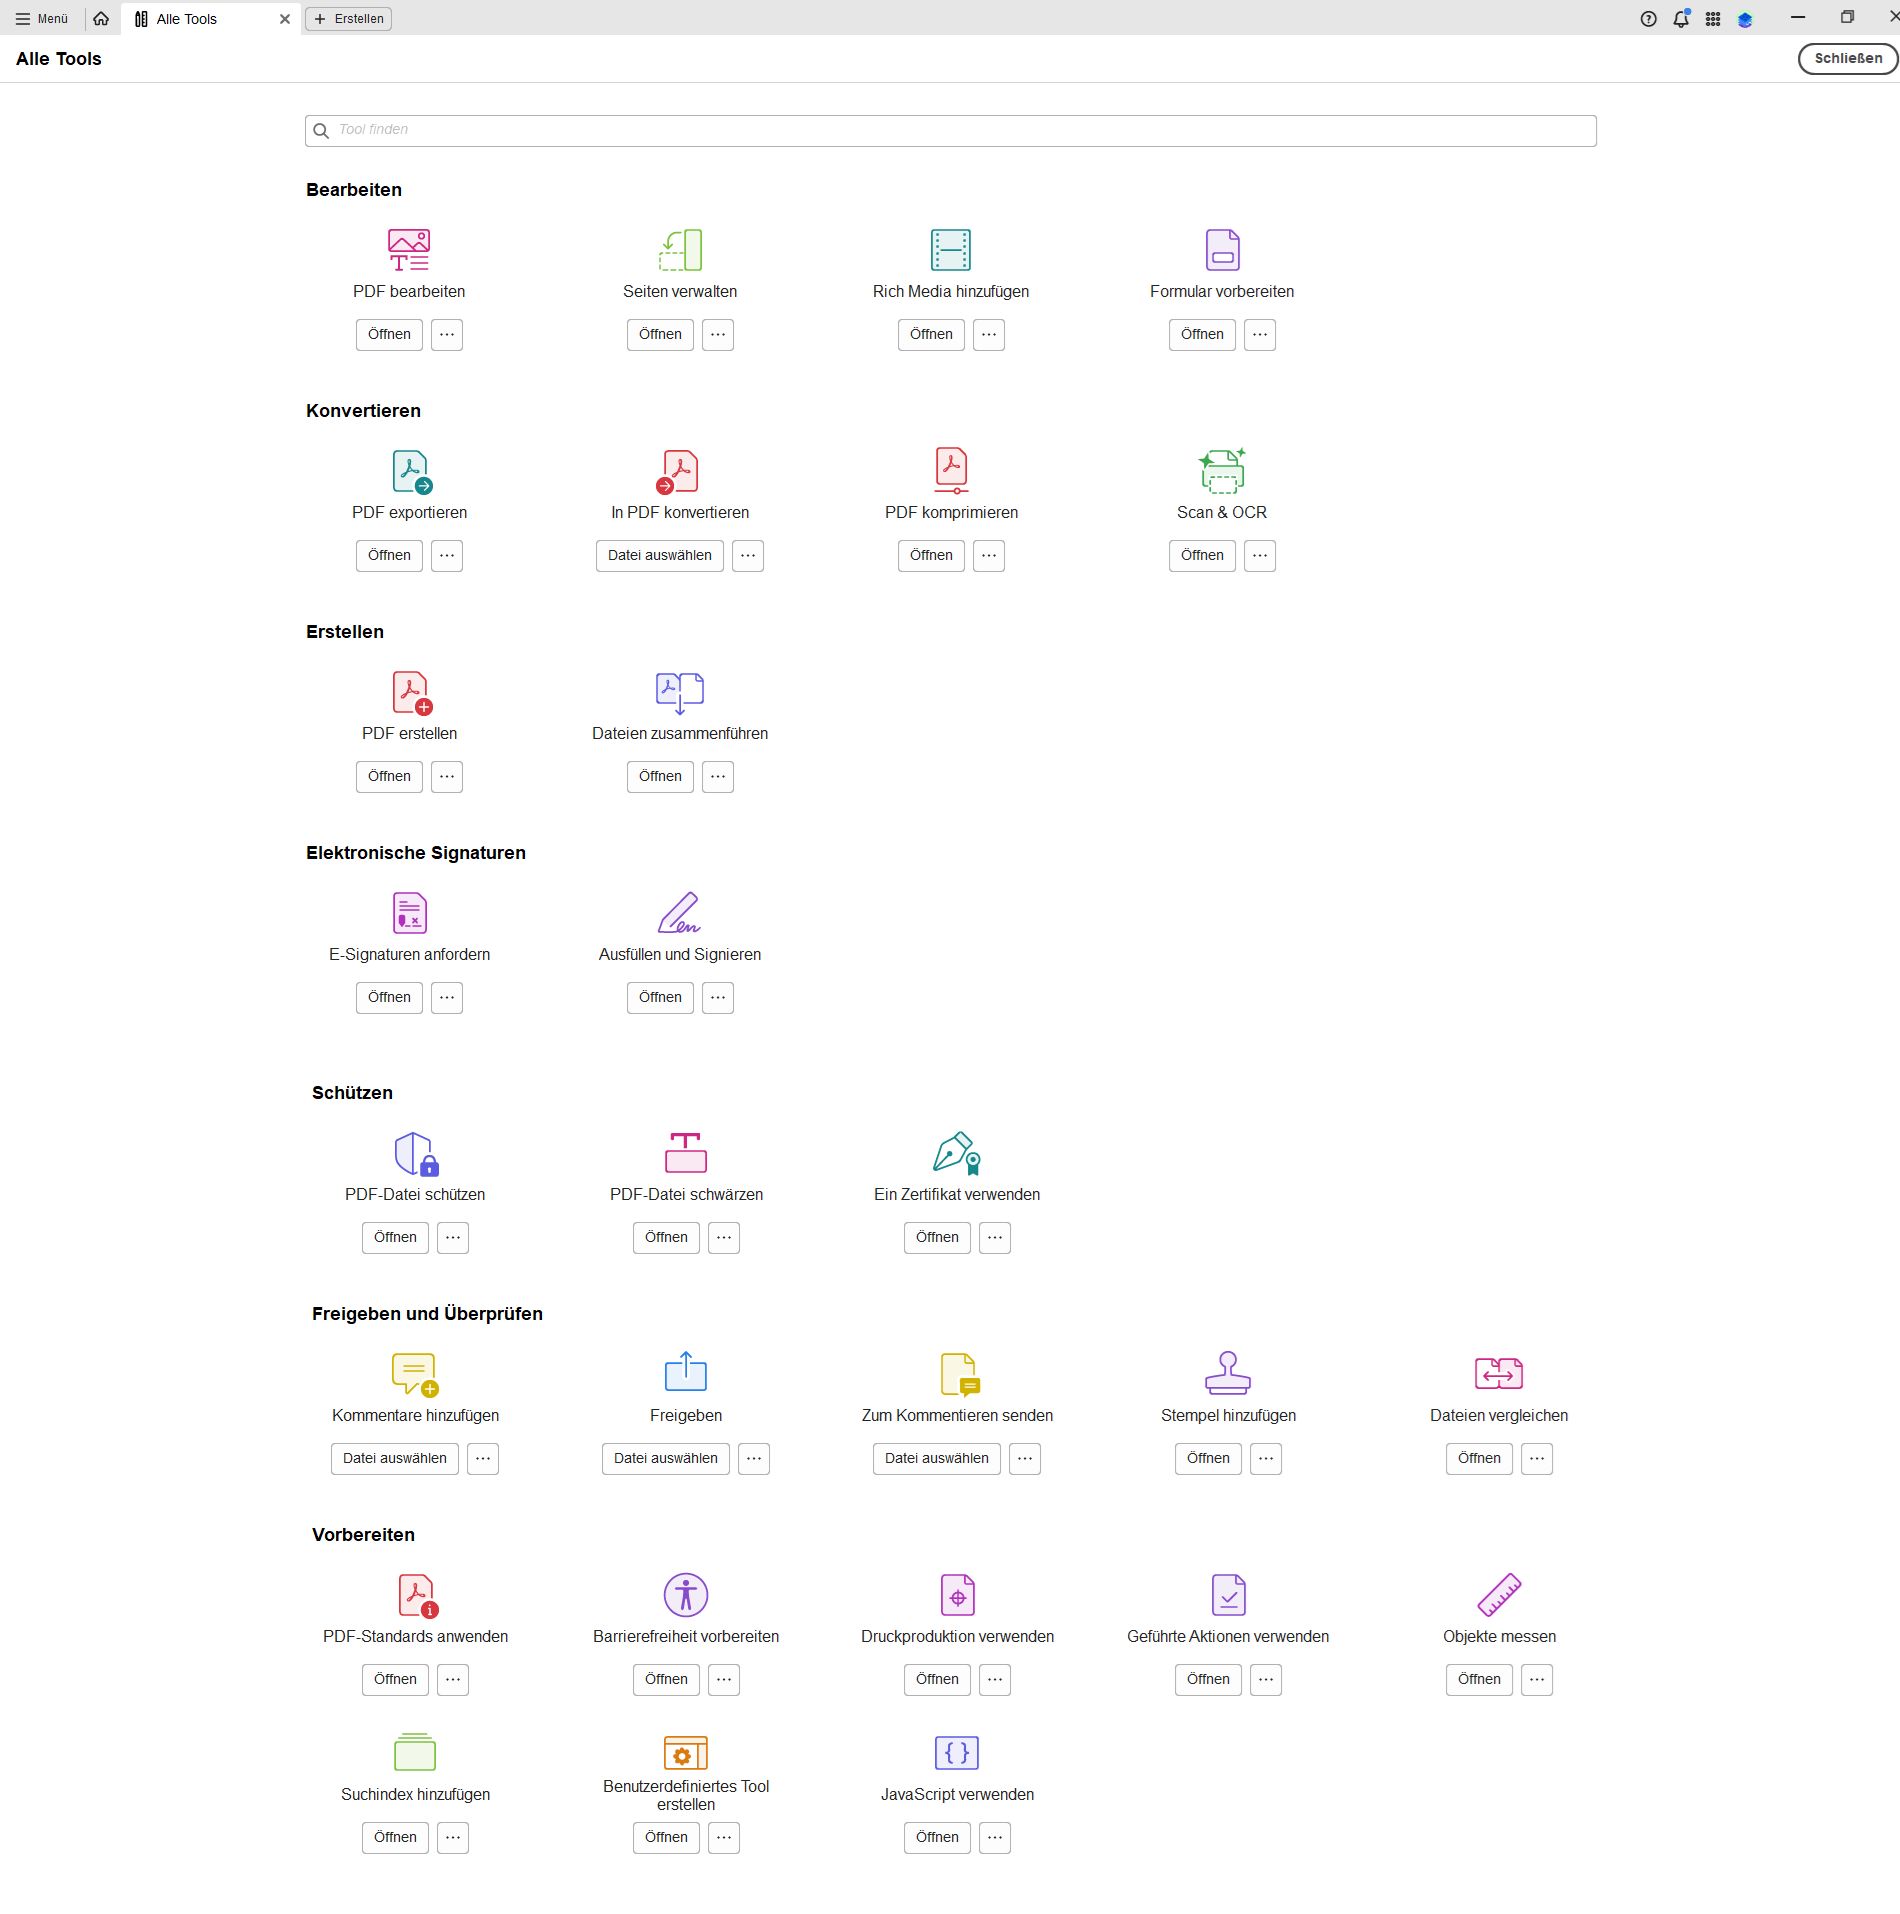Open the PDF bearbeiten tool icon
The width and height of the screenshot is (1900, 1914).
tap(409, 250)
